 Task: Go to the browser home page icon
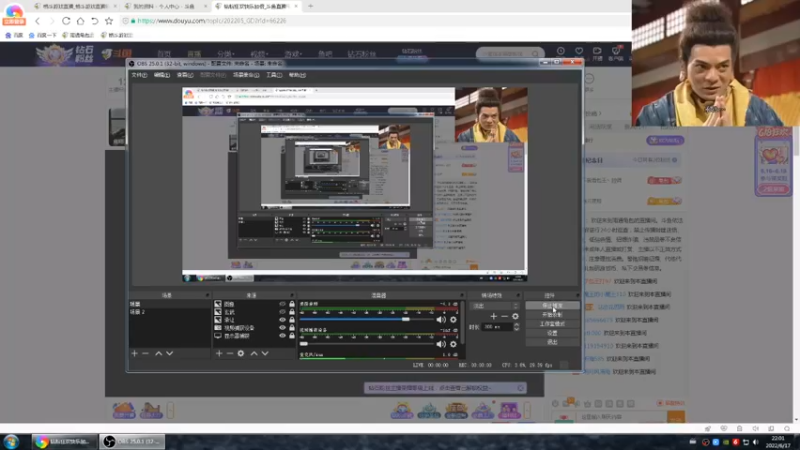(x=80, y=21)
